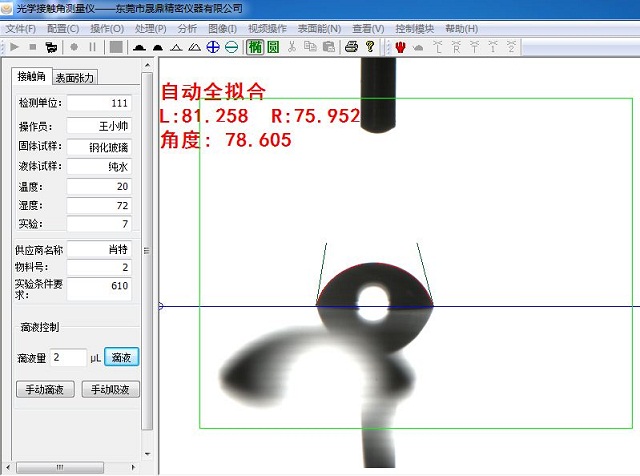Open the 分析 menu
Screen dimensions: 640x476
(x=187, y=29)
